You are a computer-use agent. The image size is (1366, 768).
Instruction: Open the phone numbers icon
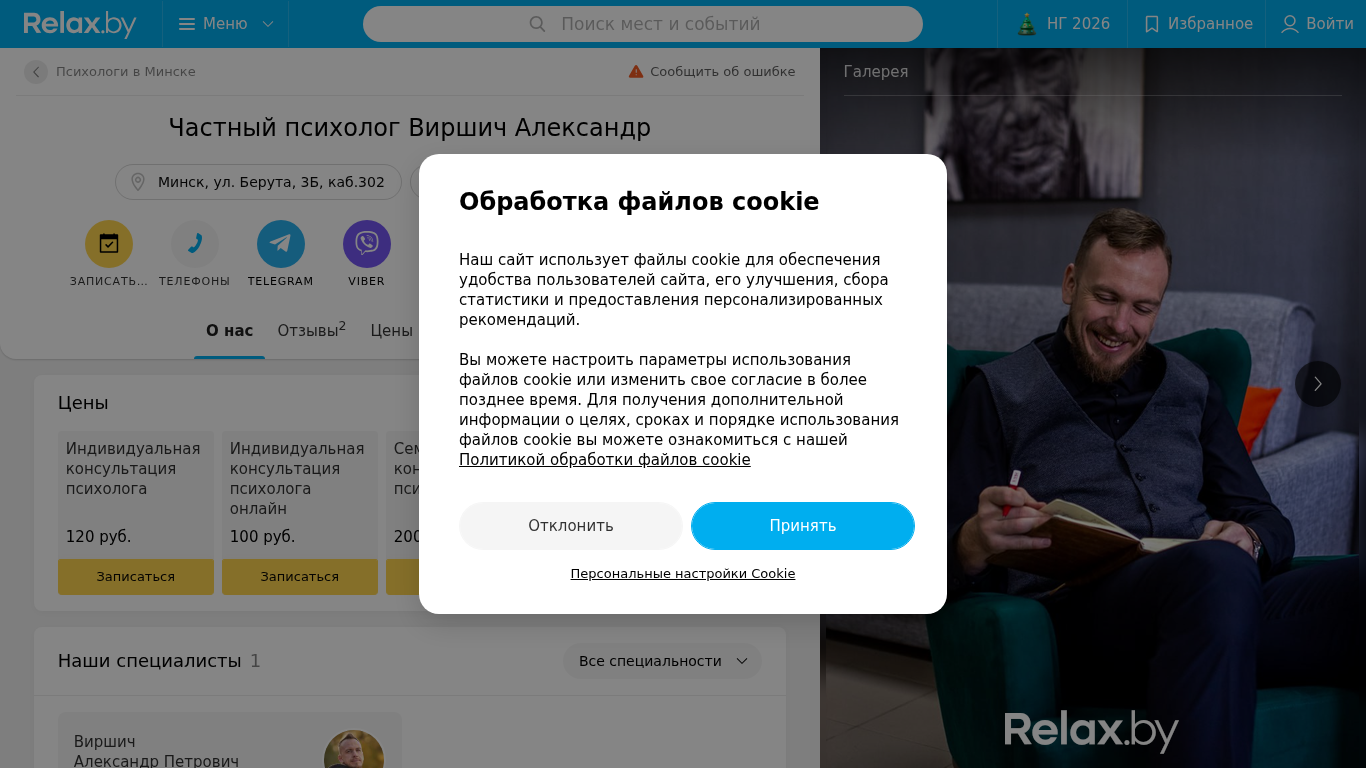pyautogui.click(x=195, y=244)
